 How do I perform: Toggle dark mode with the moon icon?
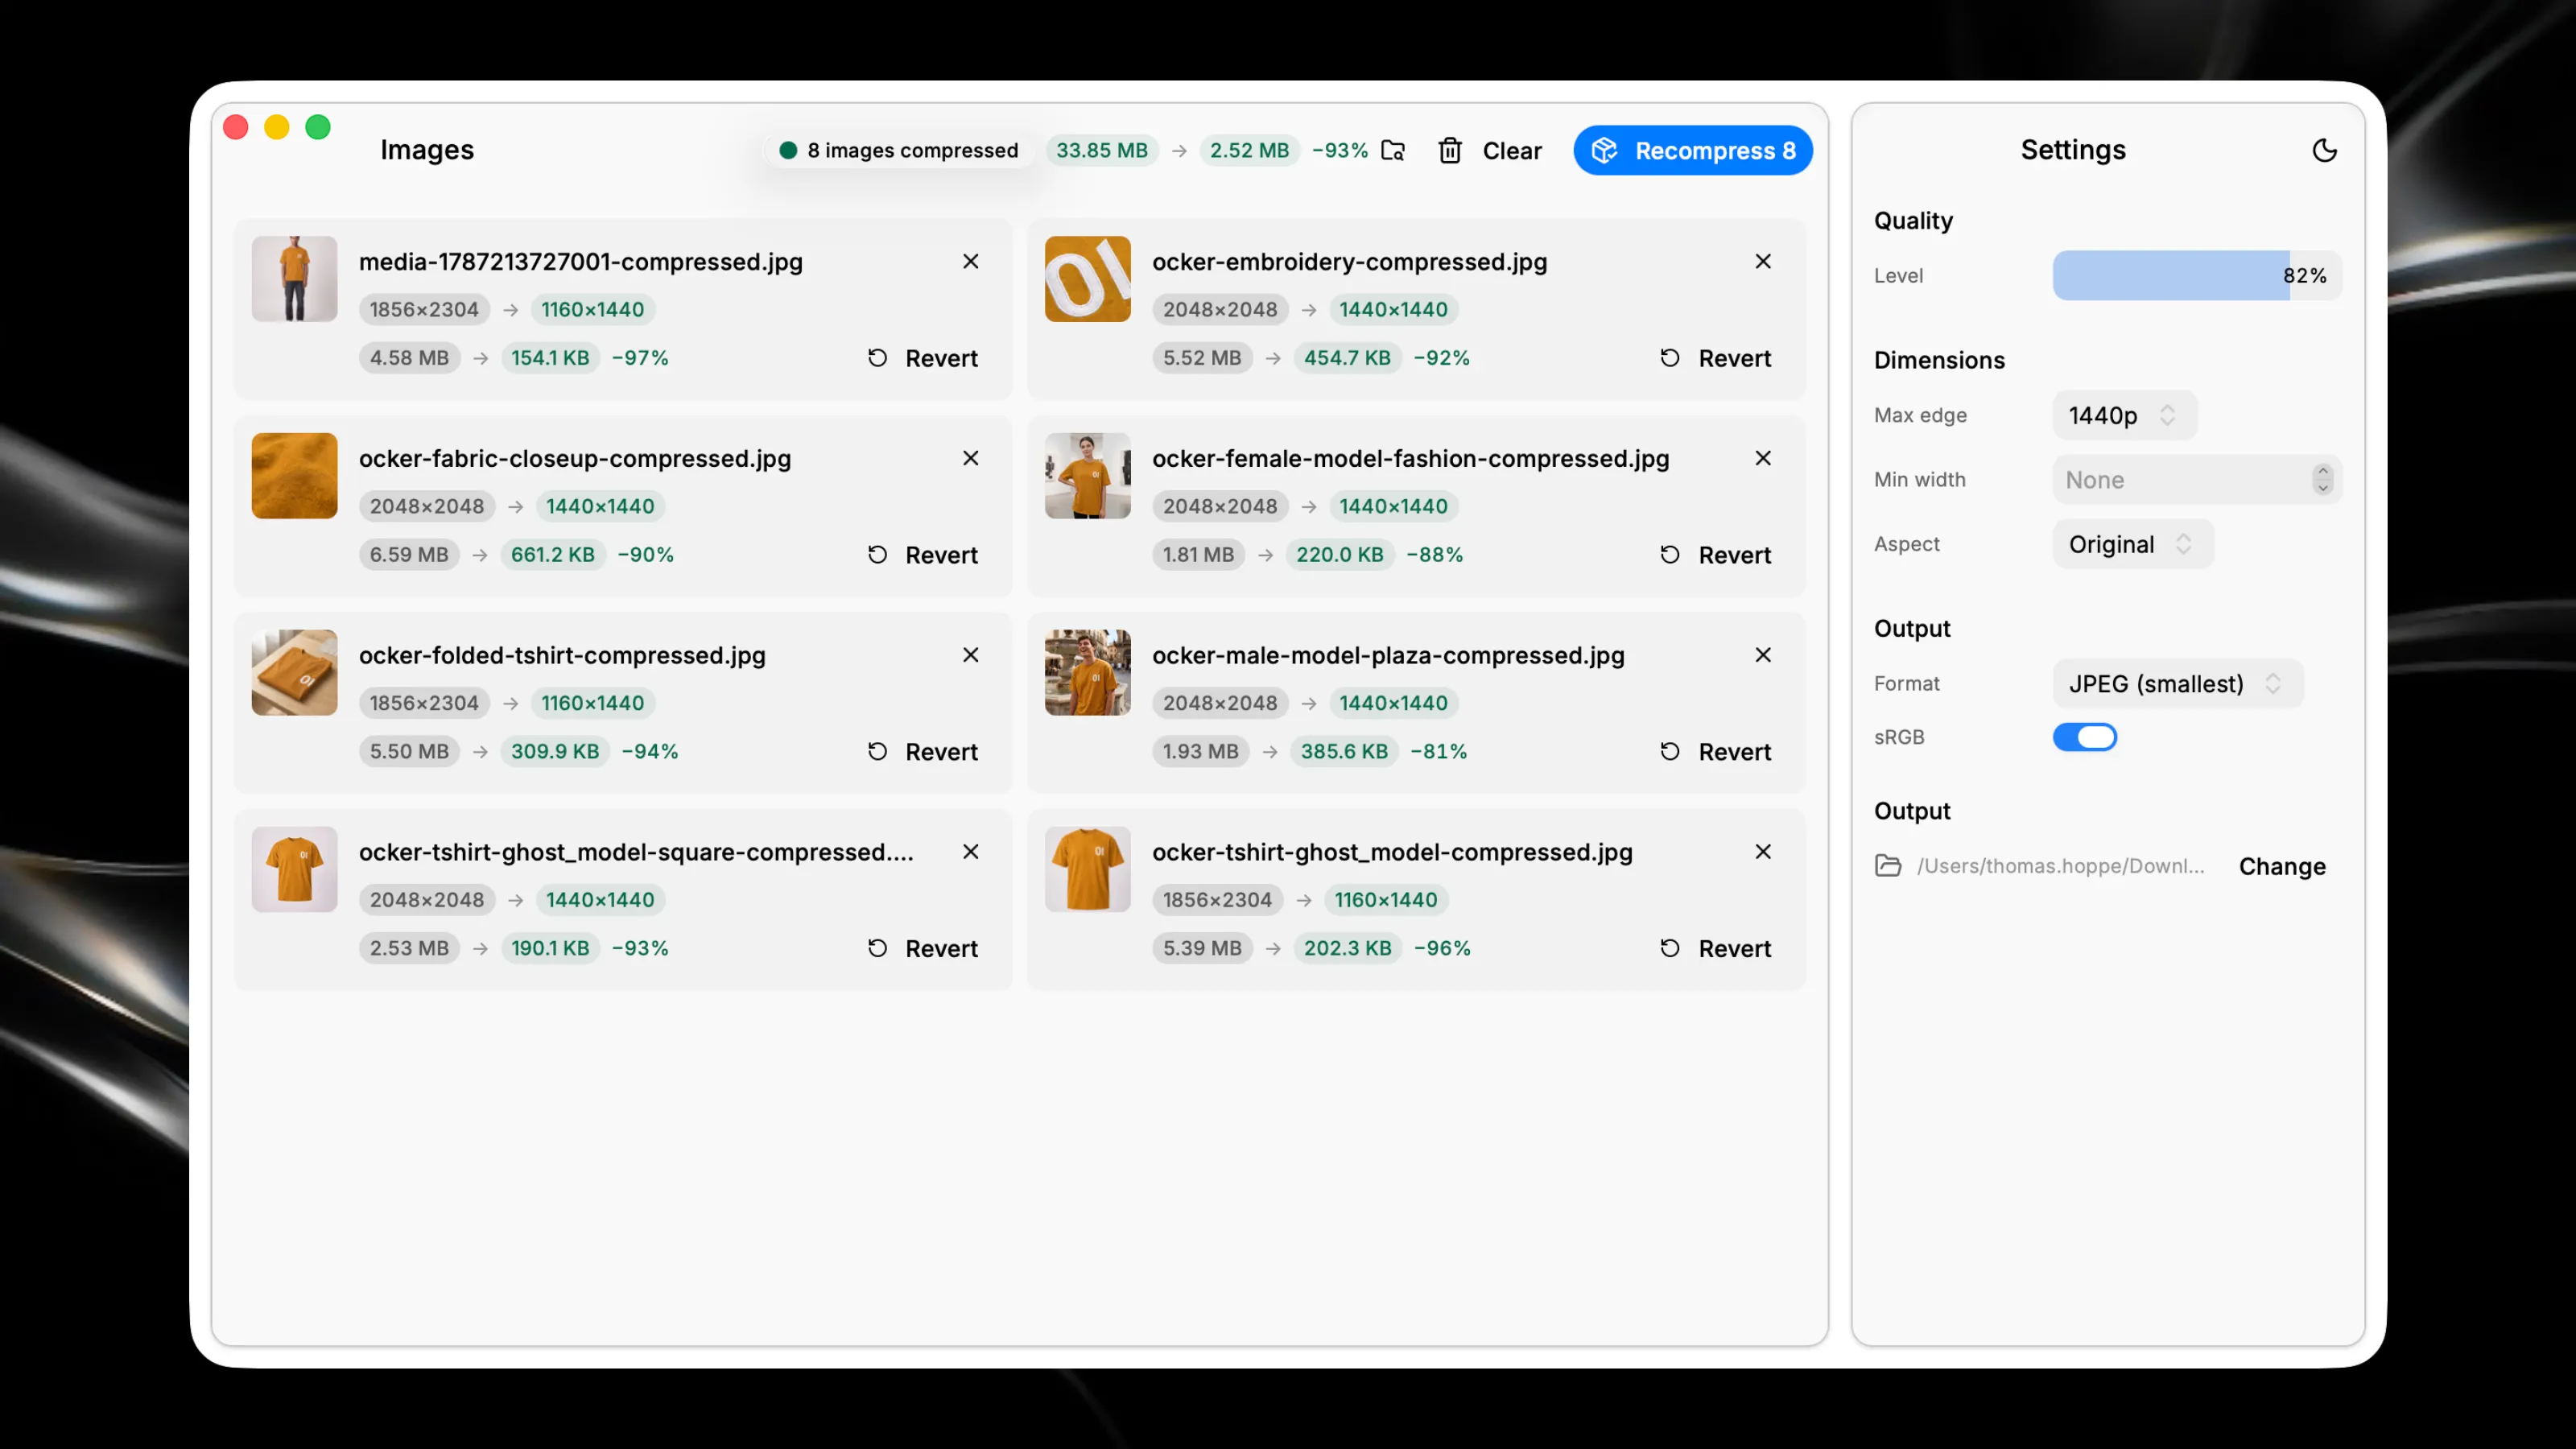point(2324,150)
